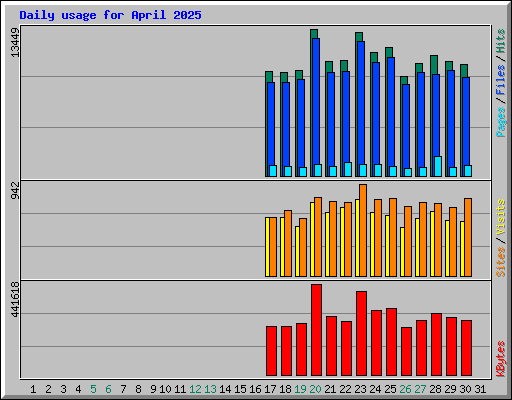512x400 pixels.
Task: Click day 28 label on the x-axis
Action: tap(435, 389)
